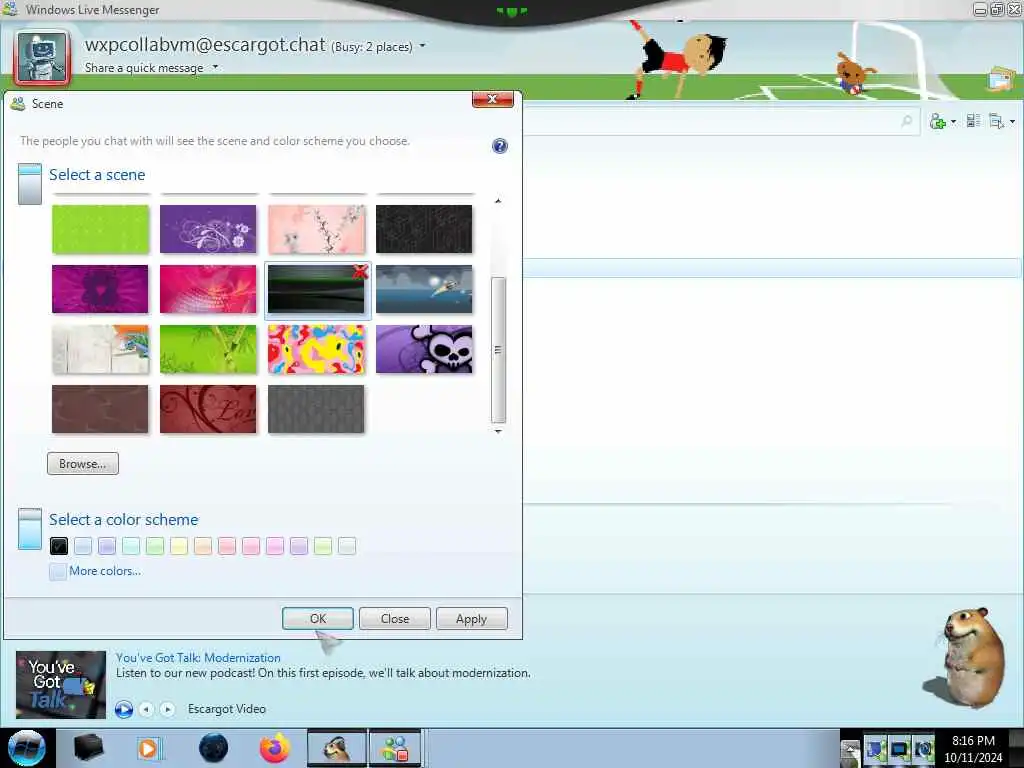Screen dimensions: 1024x768
Task: Select the purple skull scene
Action: point(424,349)
